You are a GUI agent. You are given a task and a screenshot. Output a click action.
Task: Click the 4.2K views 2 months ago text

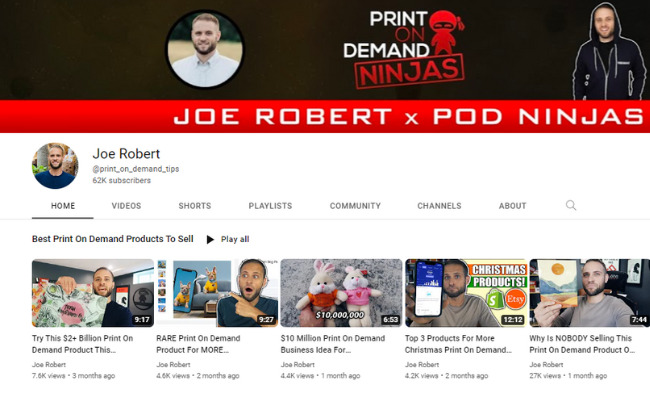[x=446, y=376]
